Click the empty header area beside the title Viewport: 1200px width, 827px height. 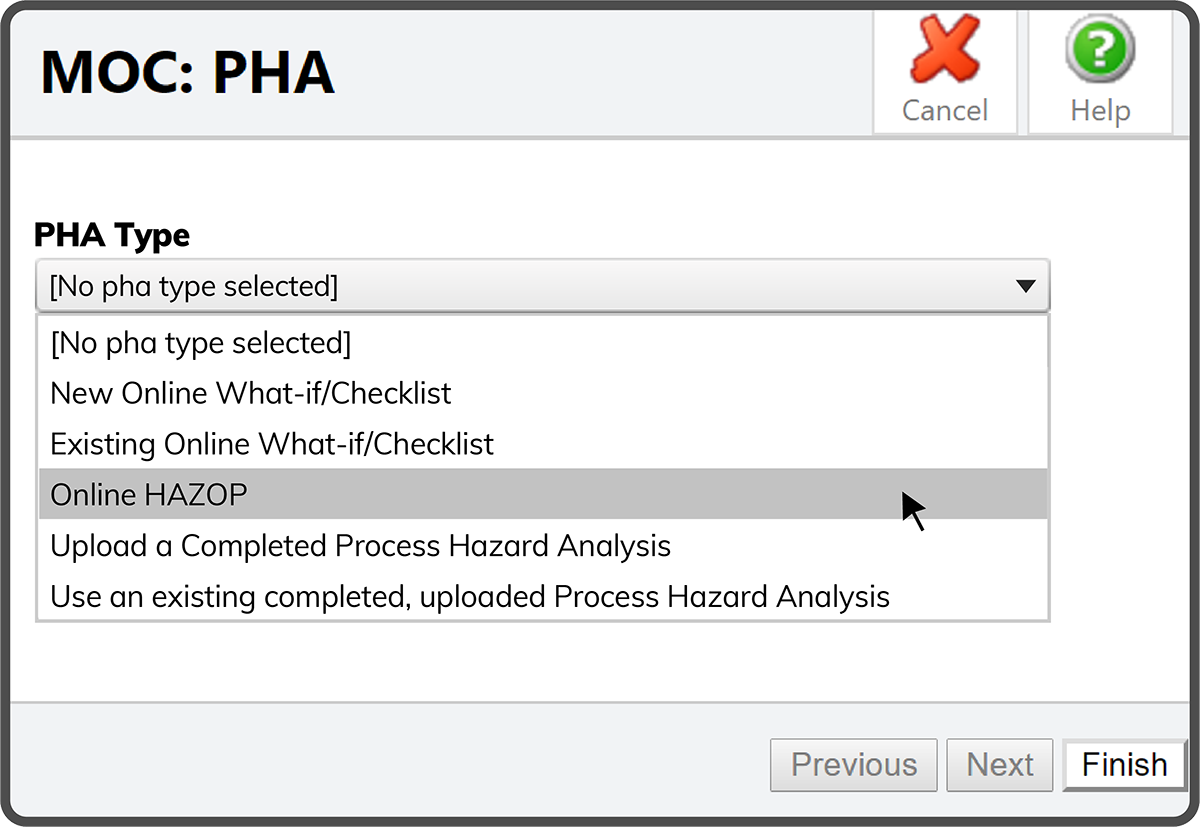[x=600, y=72]
